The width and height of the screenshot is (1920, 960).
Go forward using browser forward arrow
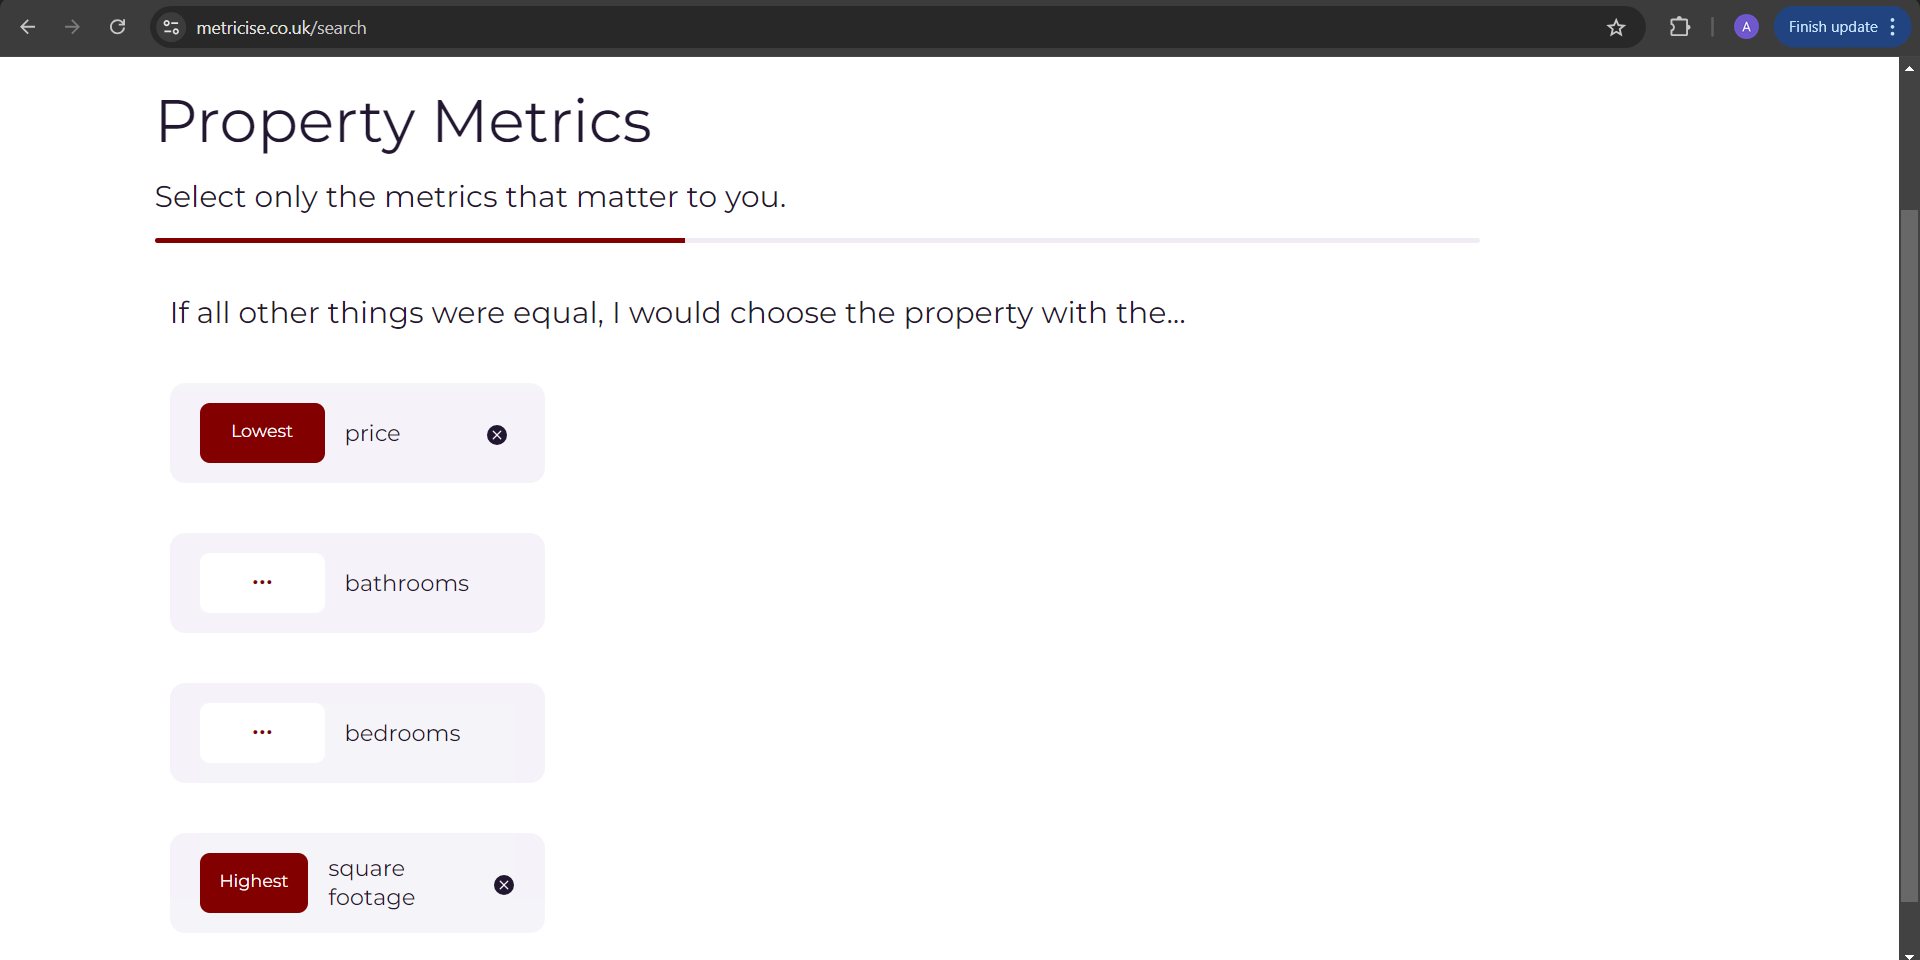tap(72, 27)
